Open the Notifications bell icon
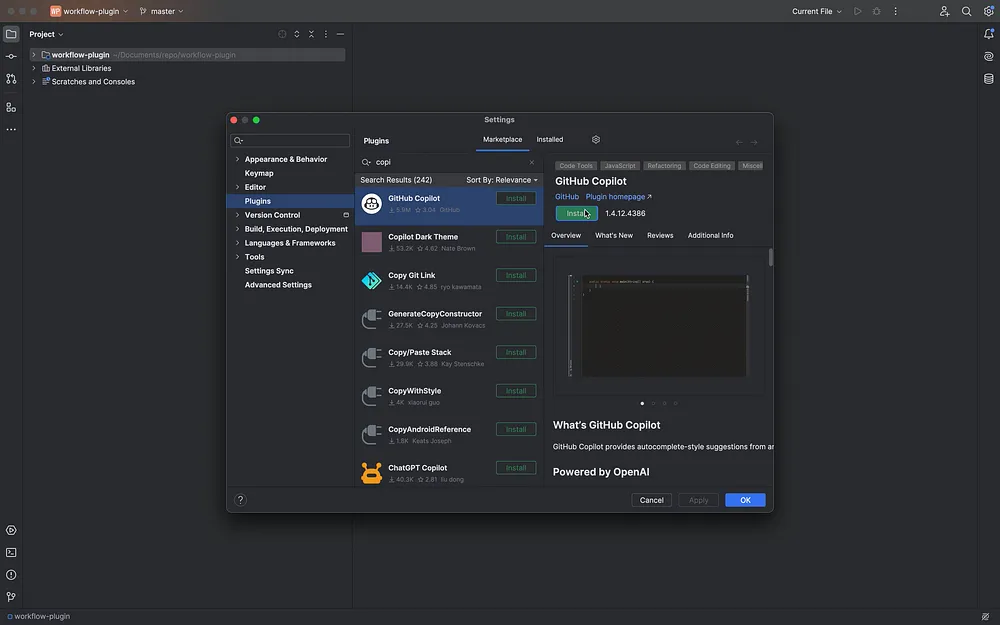Image resolution: width=1000 pixels, height=625 pixels. point(989,34)
